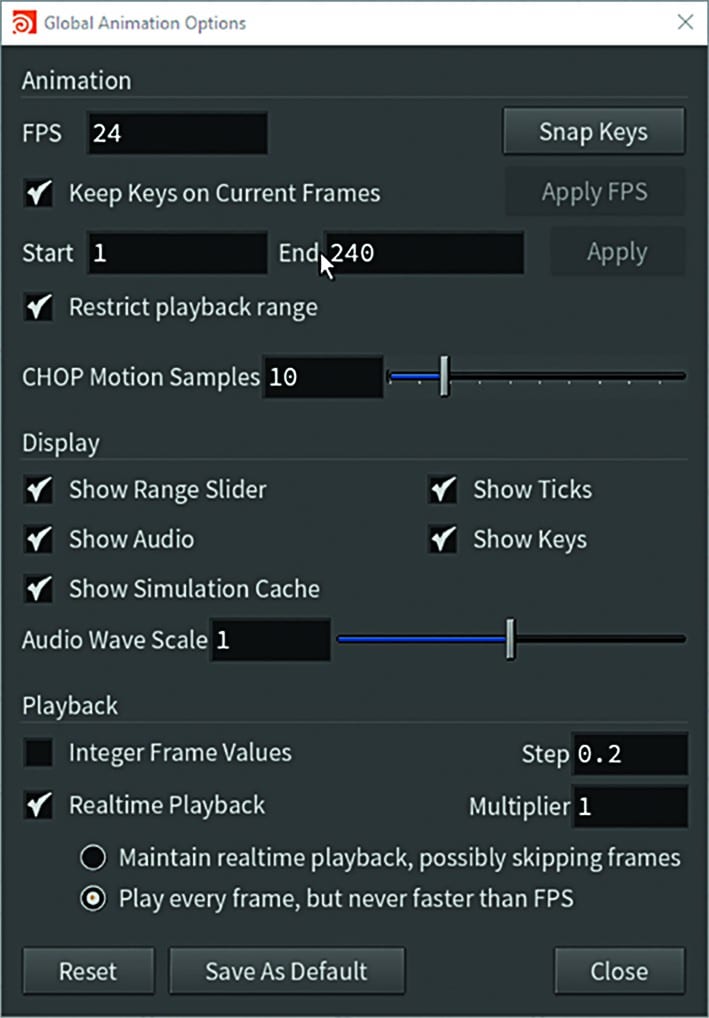Screen dimensions: 709x1018
Task: Turn off Realtime Playback
Action: [38, 805]
